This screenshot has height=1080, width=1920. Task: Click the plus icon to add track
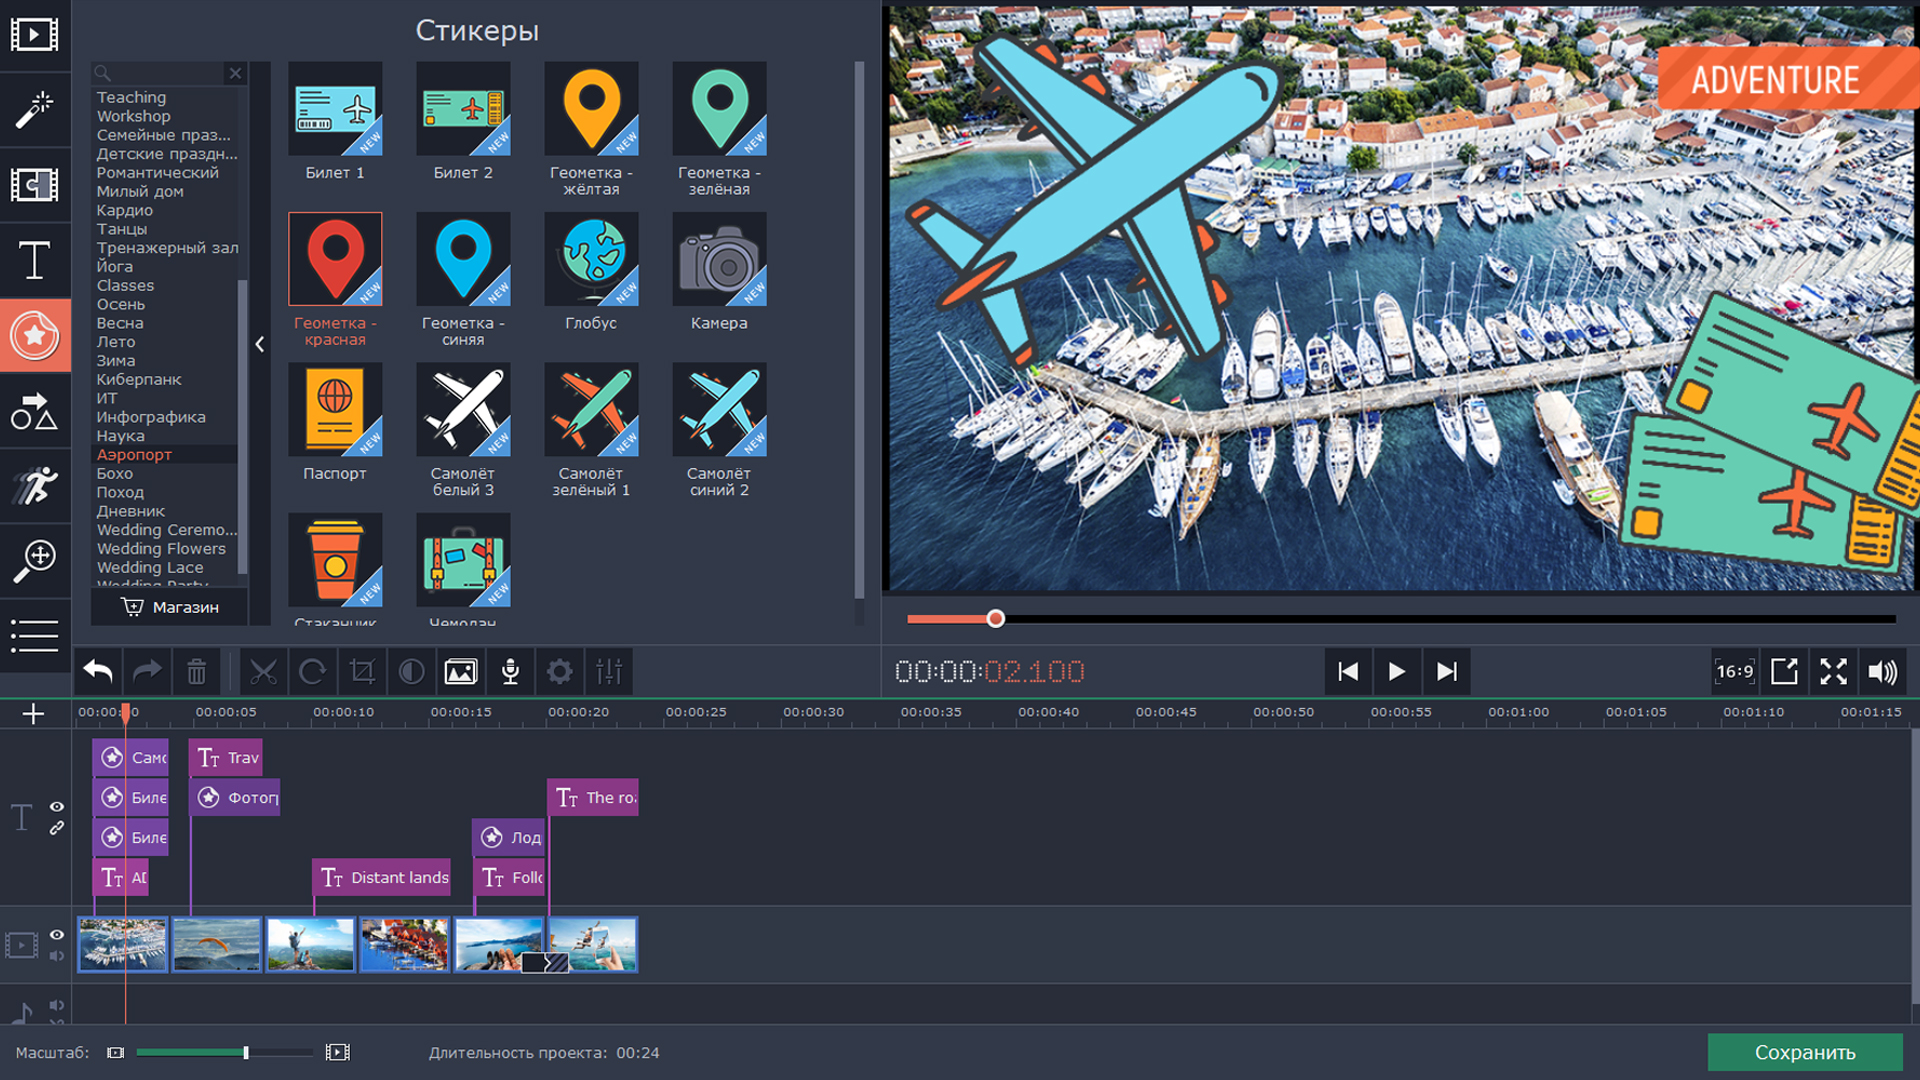click(33, 714)
